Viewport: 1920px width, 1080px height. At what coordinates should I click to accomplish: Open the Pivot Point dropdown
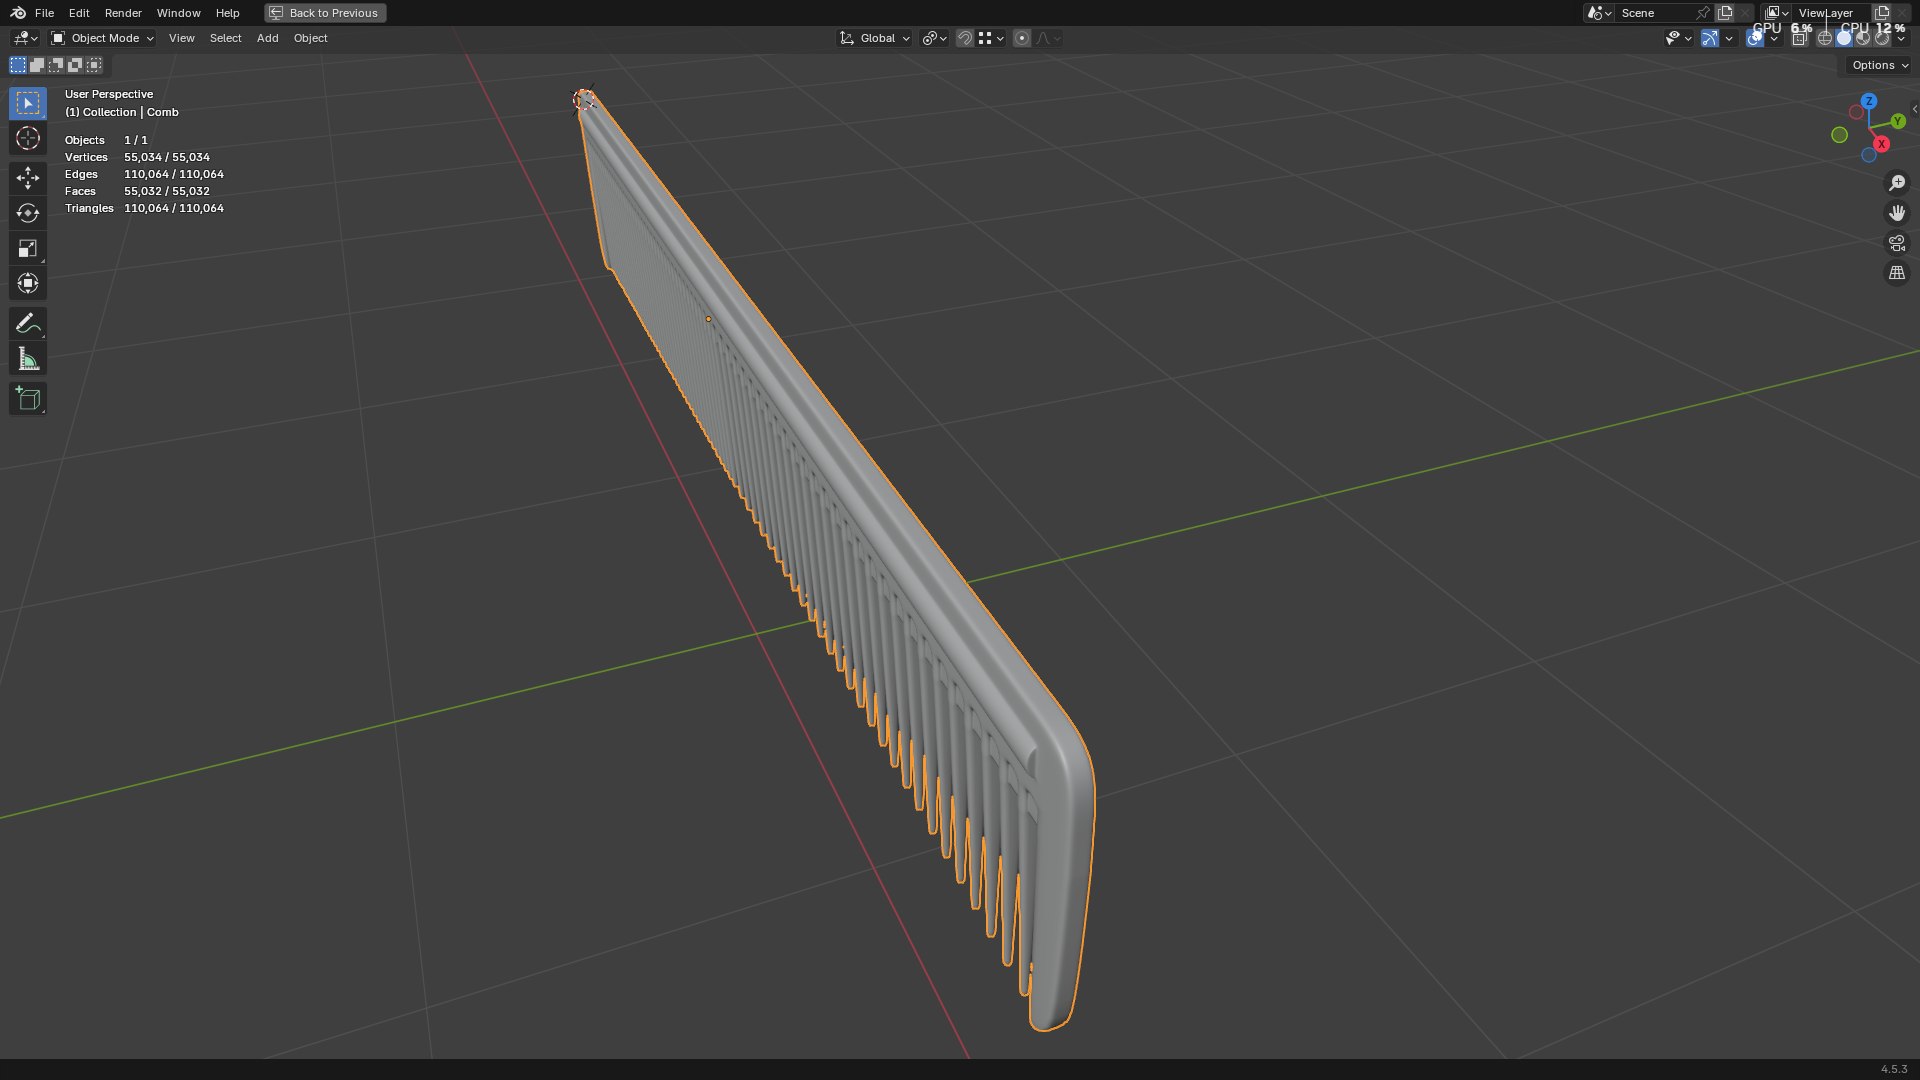point(934,38)
